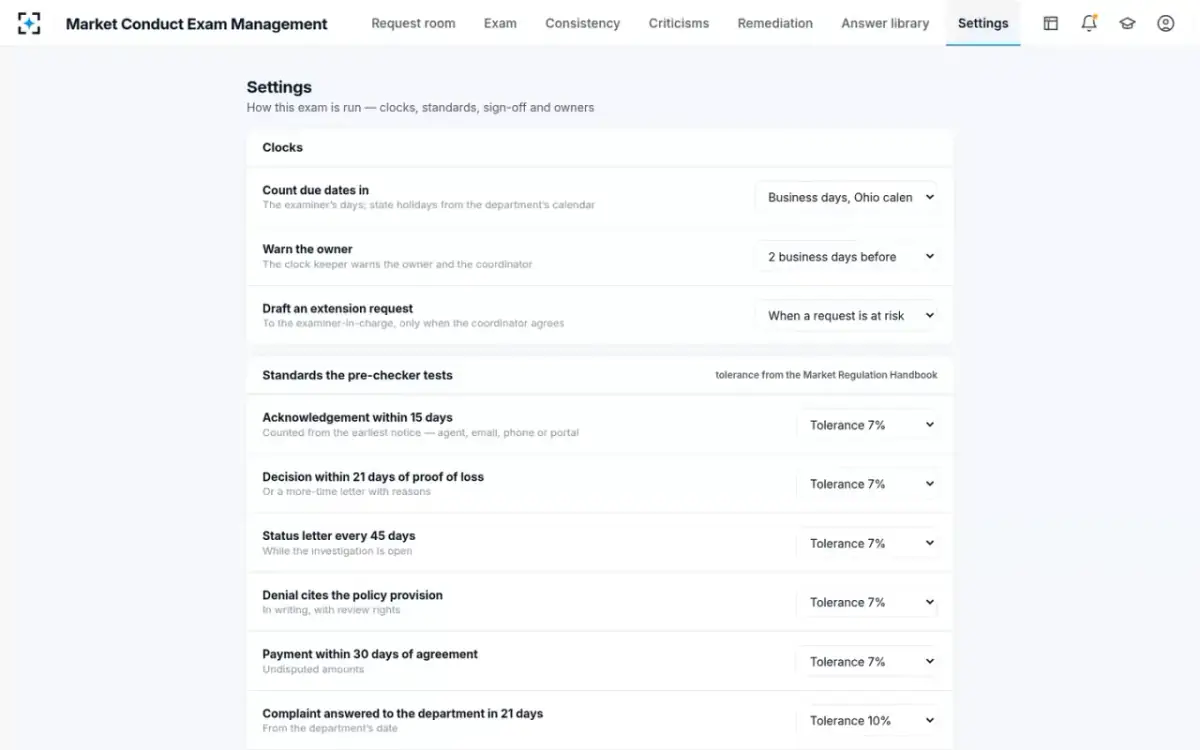
Task: Open the notifications bell
Action: [x=1089, y=23]
